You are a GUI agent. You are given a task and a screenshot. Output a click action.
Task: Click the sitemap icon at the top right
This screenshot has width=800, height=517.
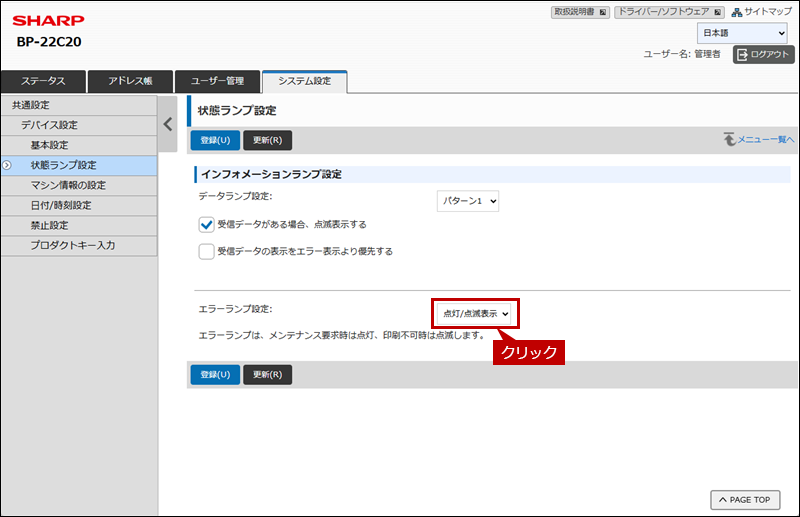pyautogui.click(x=736, y=12)
